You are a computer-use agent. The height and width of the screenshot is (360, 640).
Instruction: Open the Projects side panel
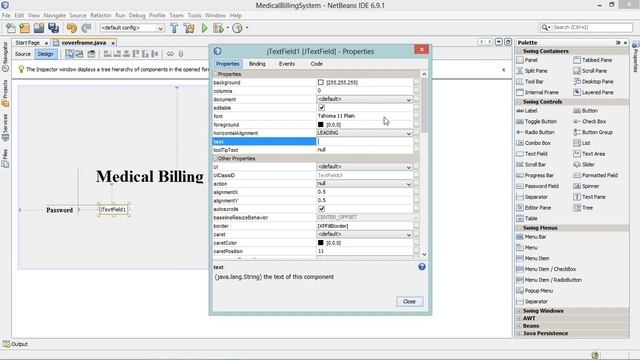click(5, 93)
